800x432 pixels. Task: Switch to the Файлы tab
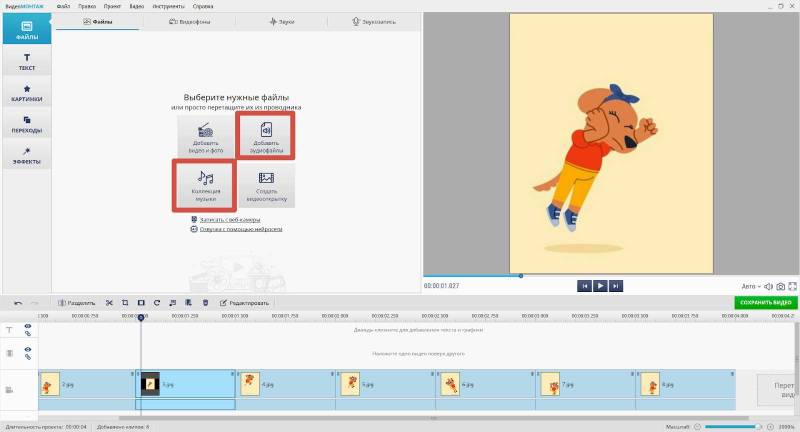tap(97, 21)
